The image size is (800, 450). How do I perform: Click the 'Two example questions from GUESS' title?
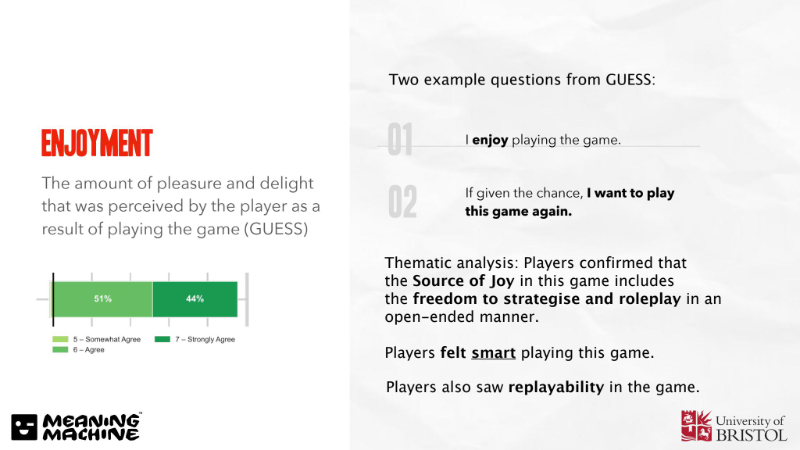tap(522, 80)
